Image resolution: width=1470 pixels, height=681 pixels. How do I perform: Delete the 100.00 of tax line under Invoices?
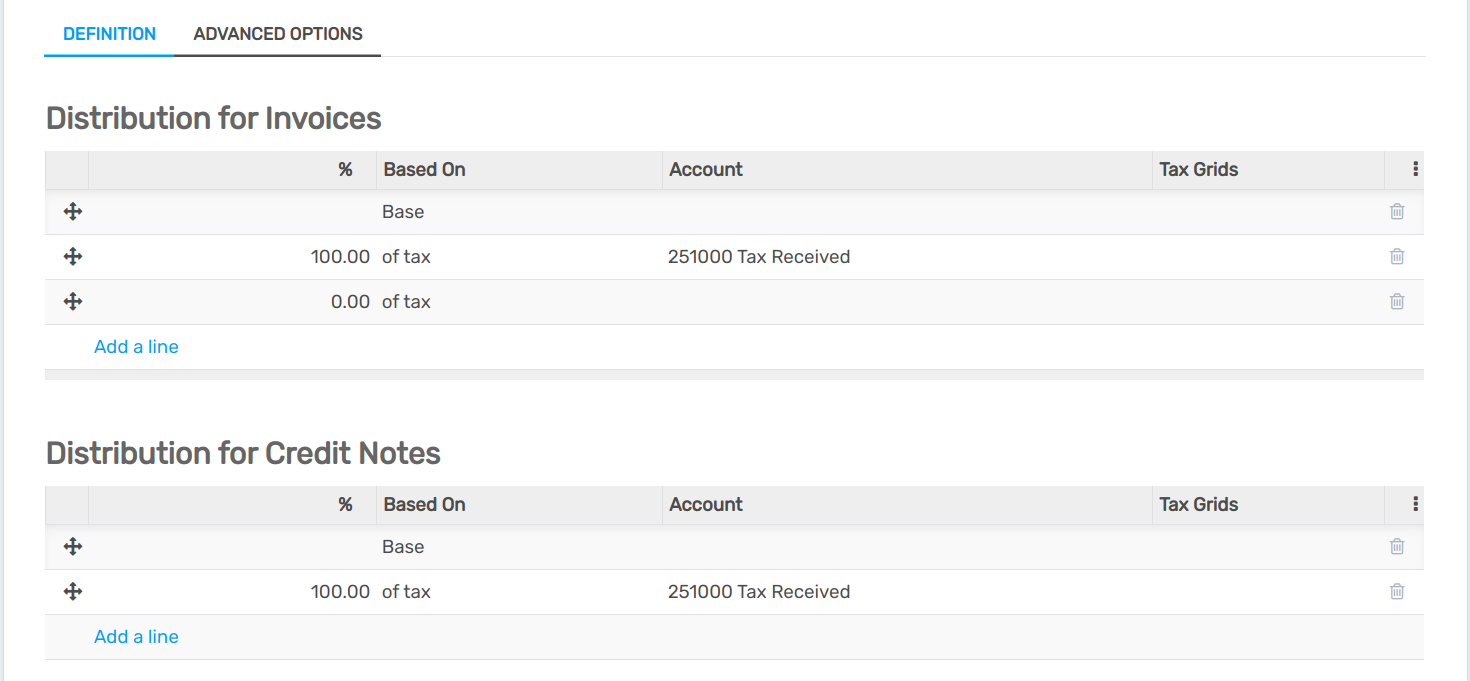pyautogui.click(x=1397, y=257)
